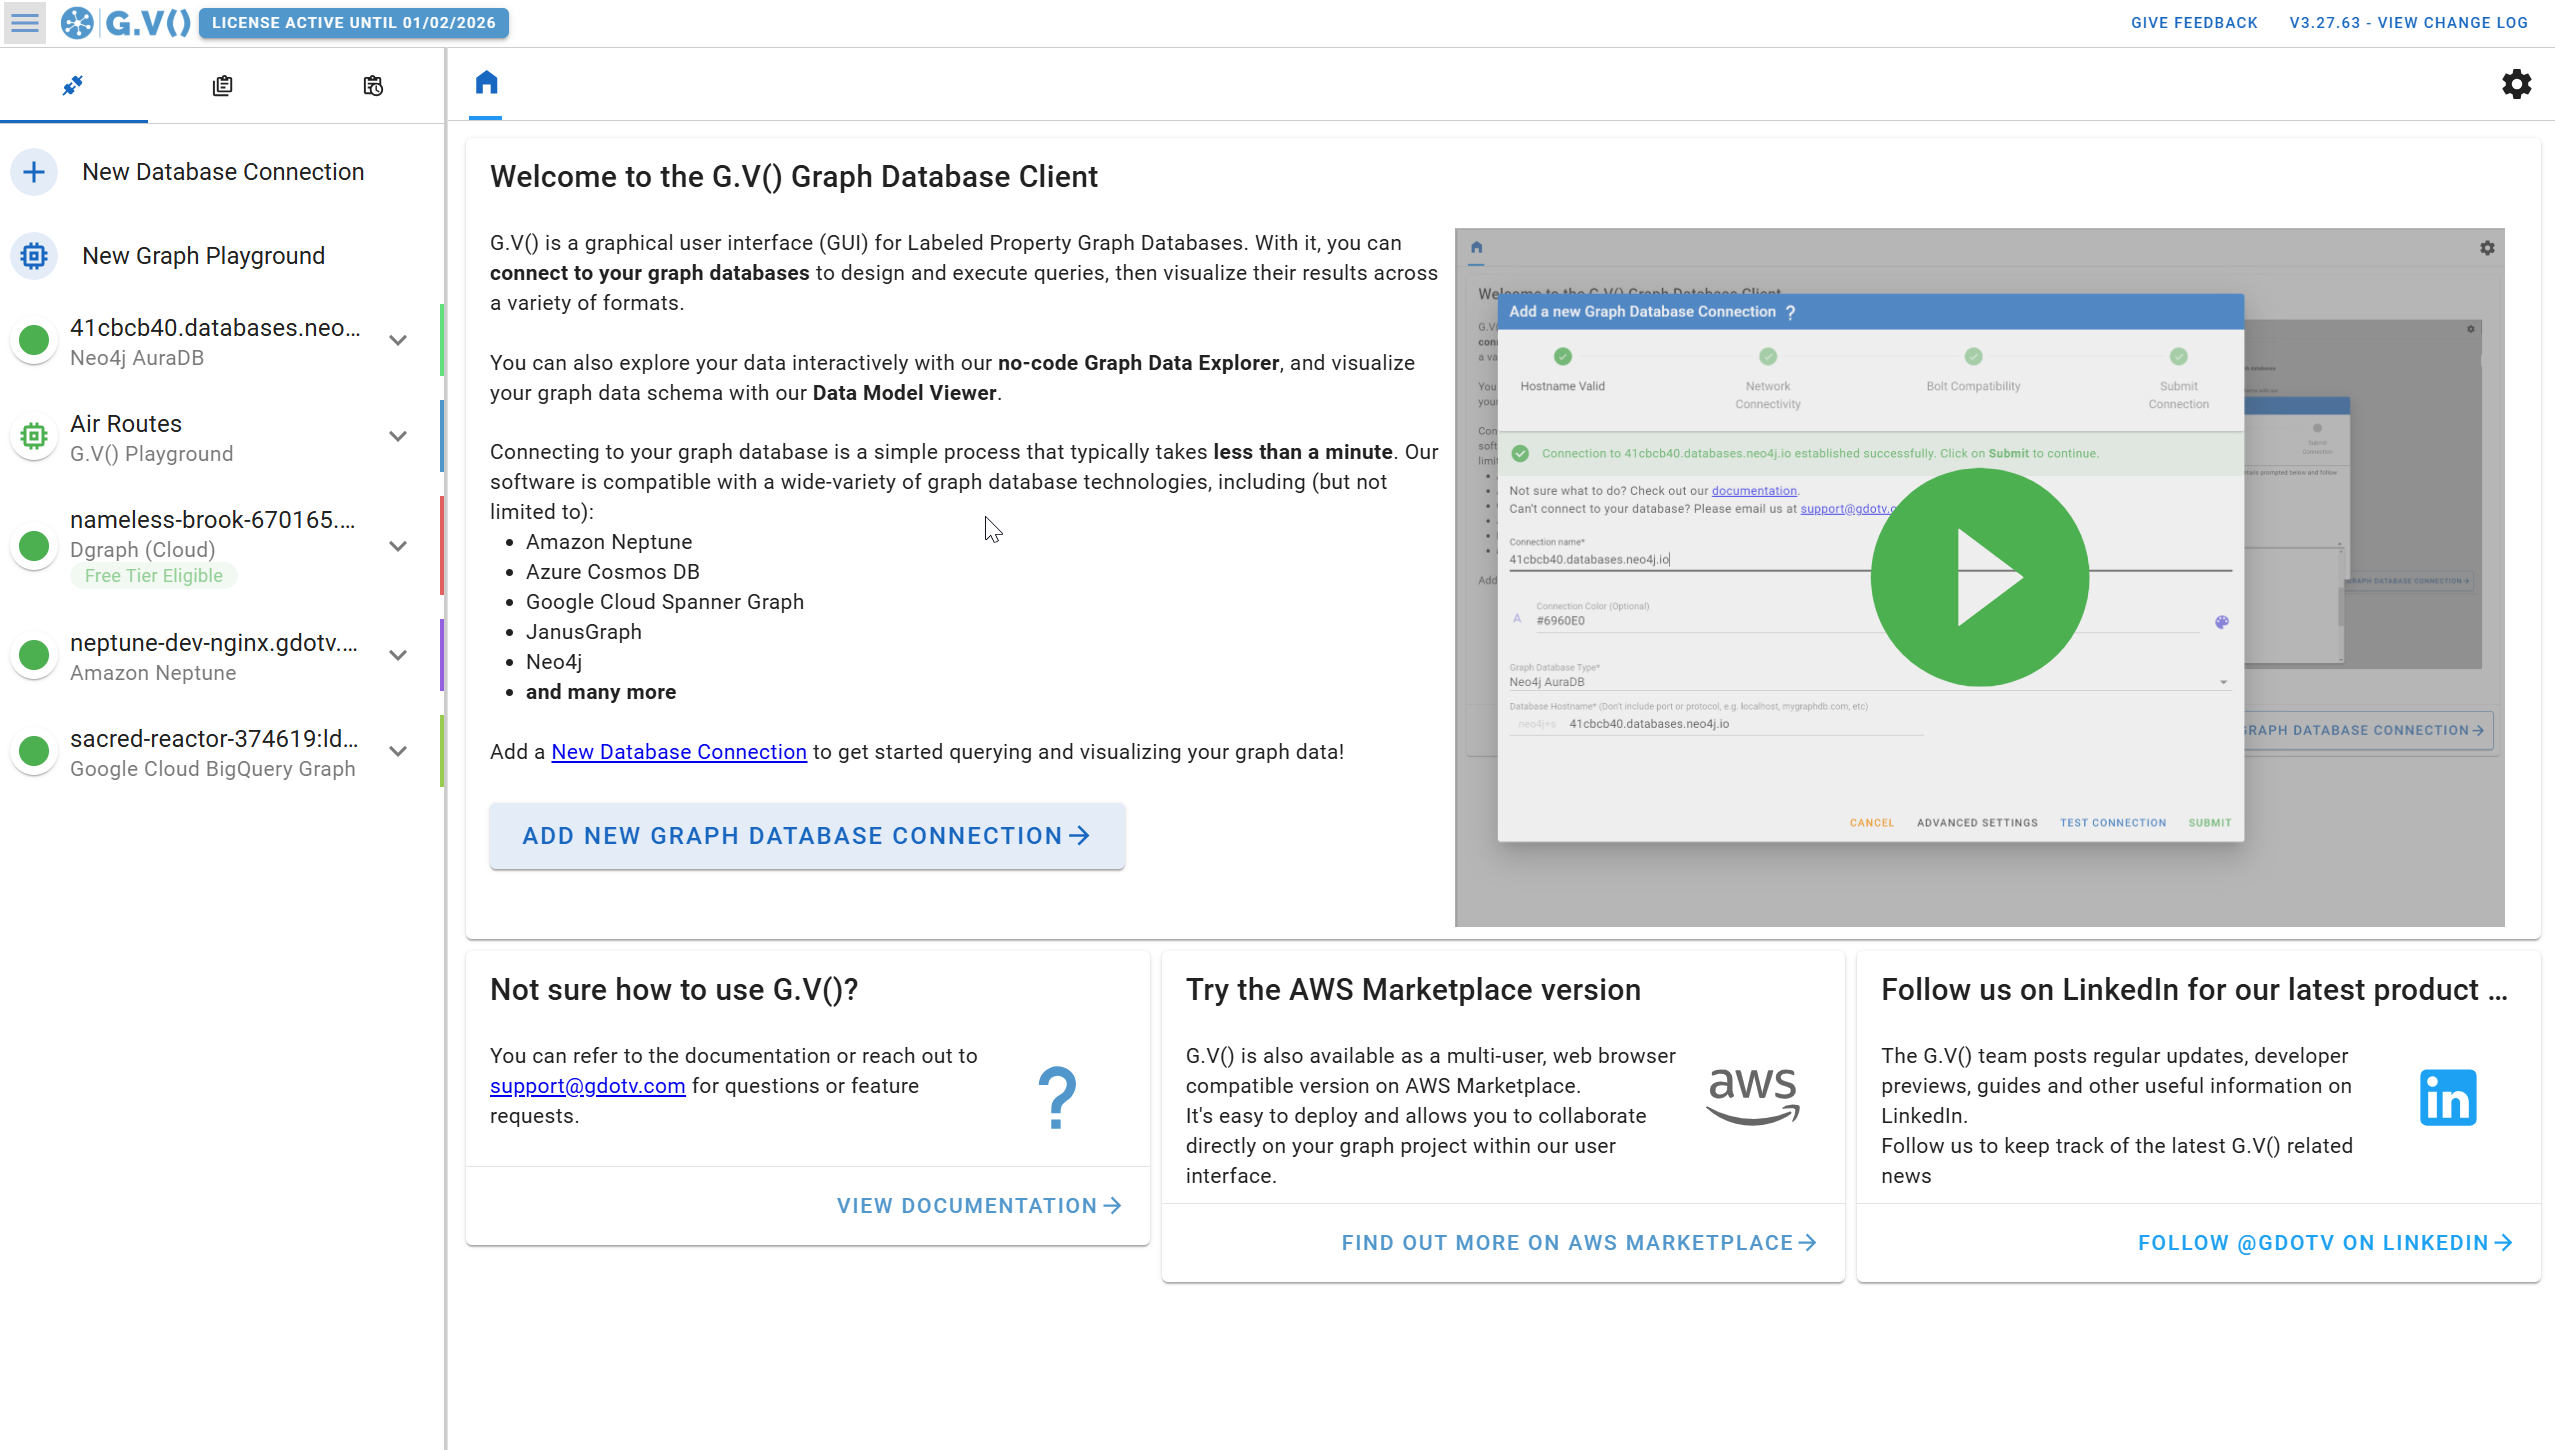Screen dimensions: 2555x1450
Task: Click the LinkedIn logo icon
Action: pyautogui.click(x=2447, y=1098)
